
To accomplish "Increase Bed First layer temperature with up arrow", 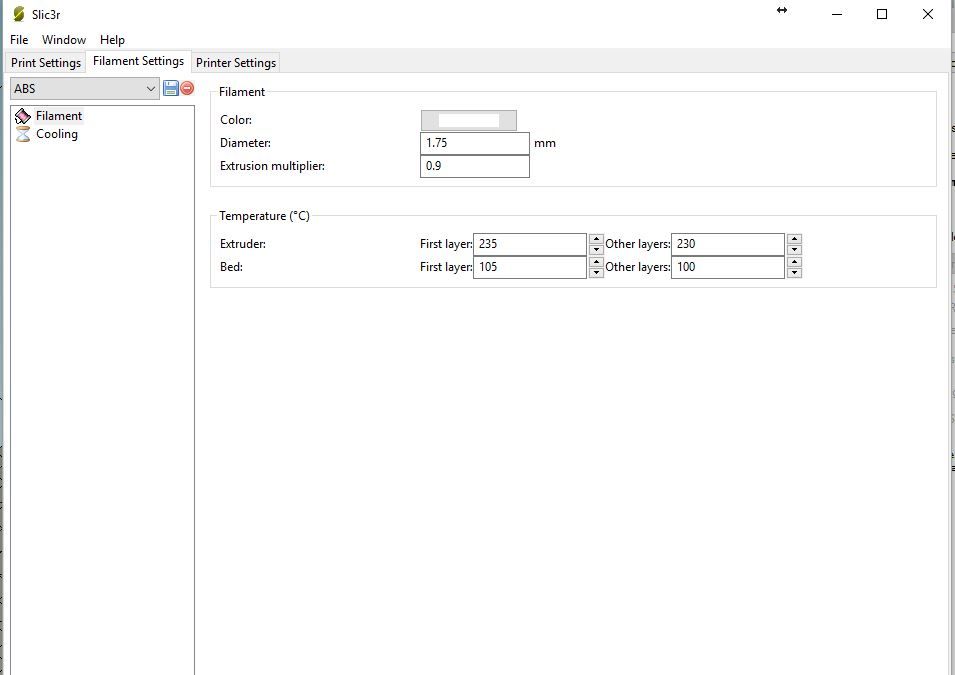I will pos(596,262).
